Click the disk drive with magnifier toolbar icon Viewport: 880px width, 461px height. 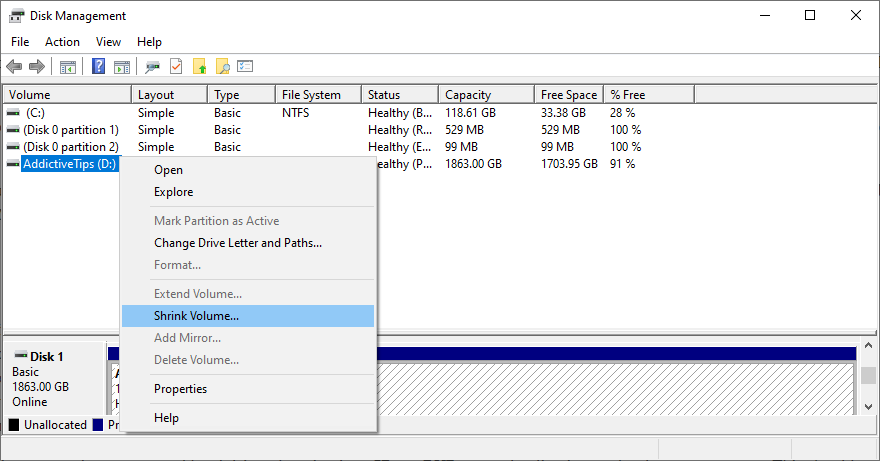click(x=153, y=67)
